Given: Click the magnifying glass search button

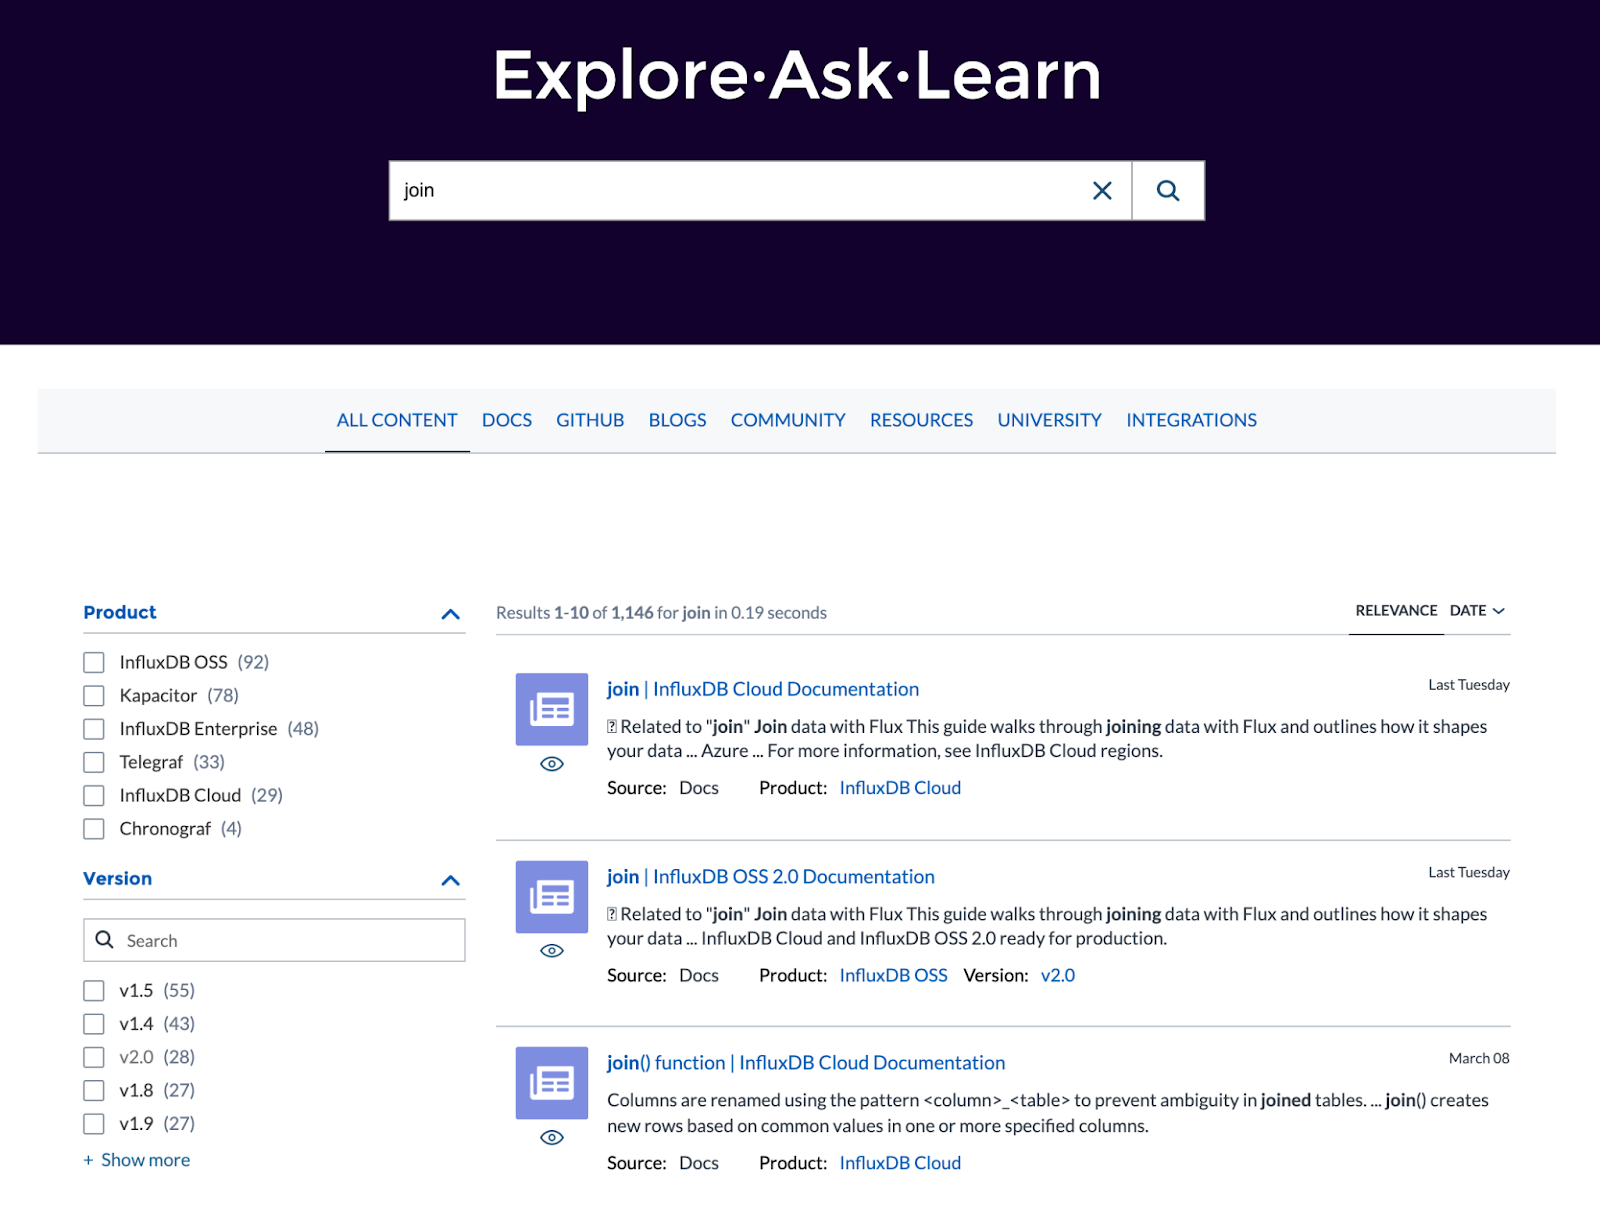Looking at the screenshot, I should click(x=1167, y=191).
